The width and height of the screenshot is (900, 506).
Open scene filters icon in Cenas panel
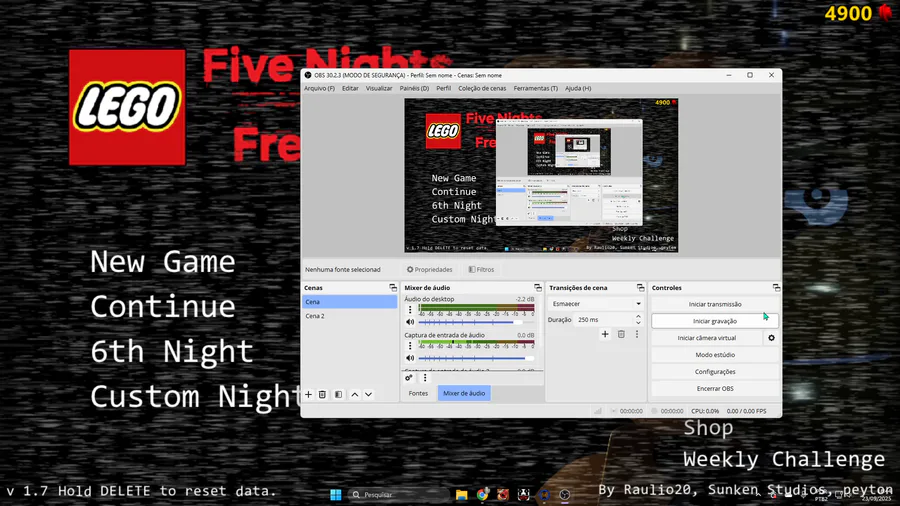tap(339, 395)
